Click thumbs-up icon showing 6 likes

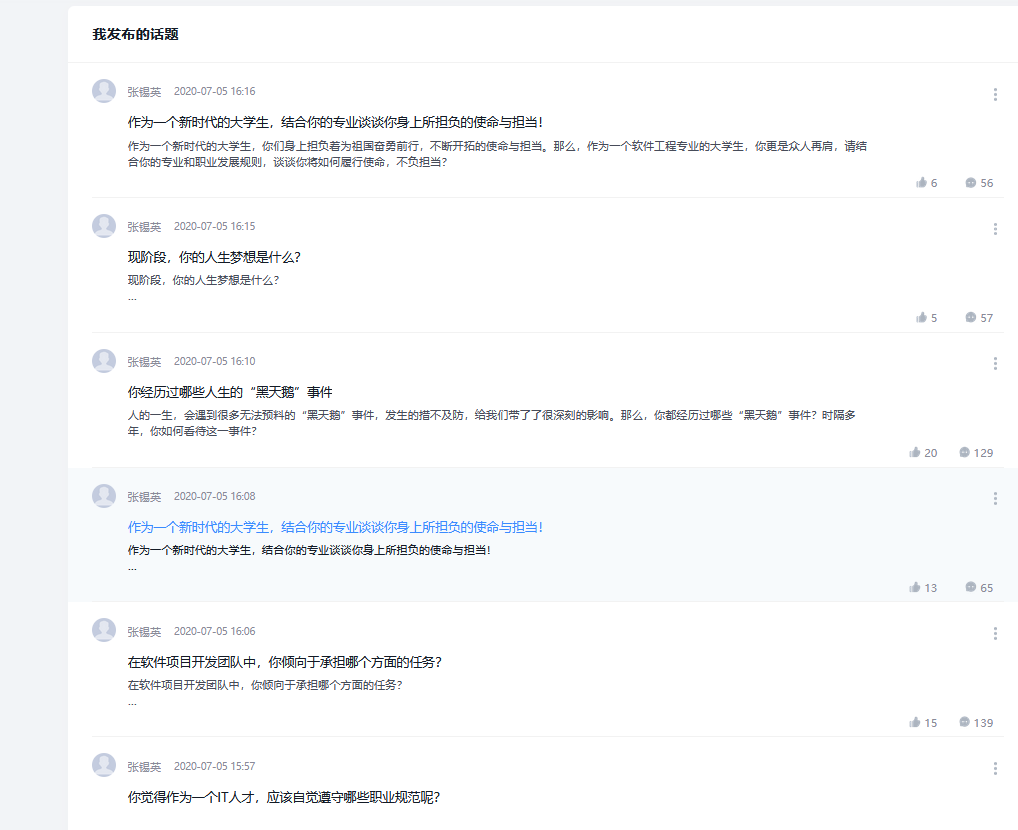coord(921,183)
